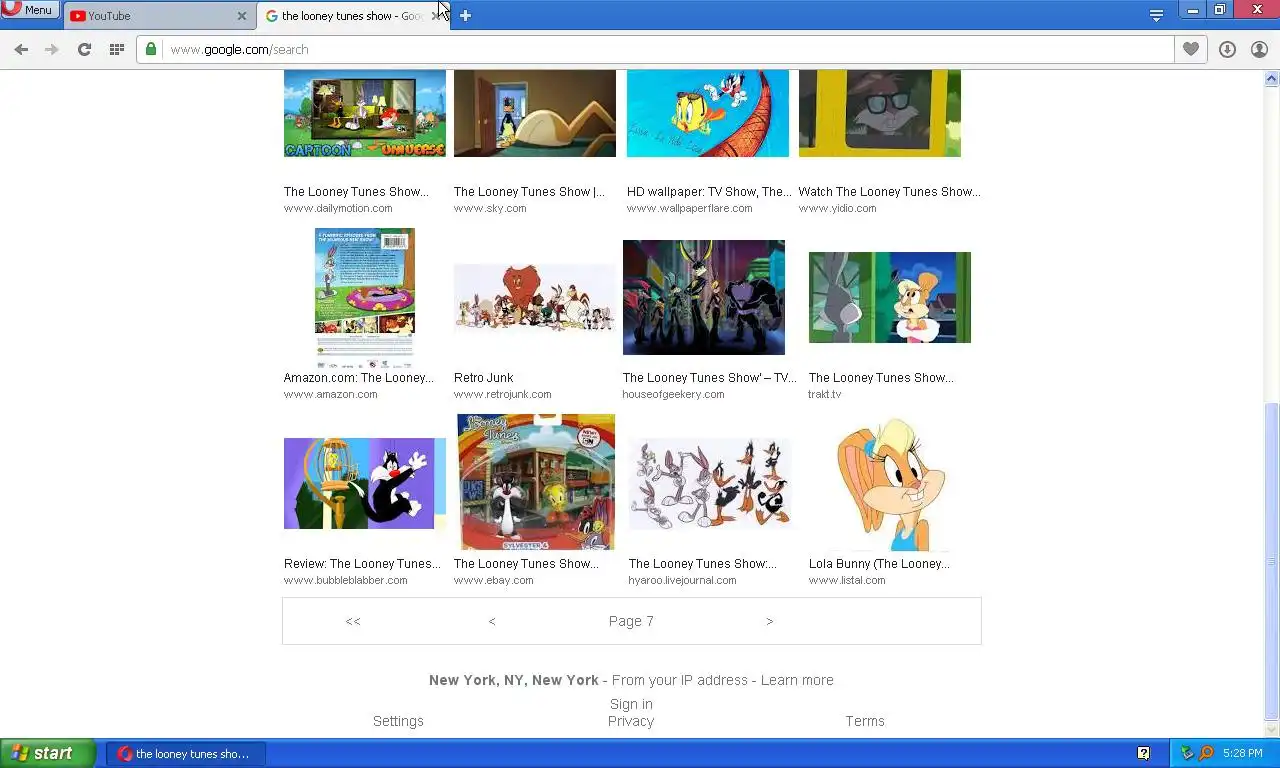This screenshot has height=768, width=1280.
Task: Click 'Review: The Looney Tunes...' link
Action: [362, 564]
